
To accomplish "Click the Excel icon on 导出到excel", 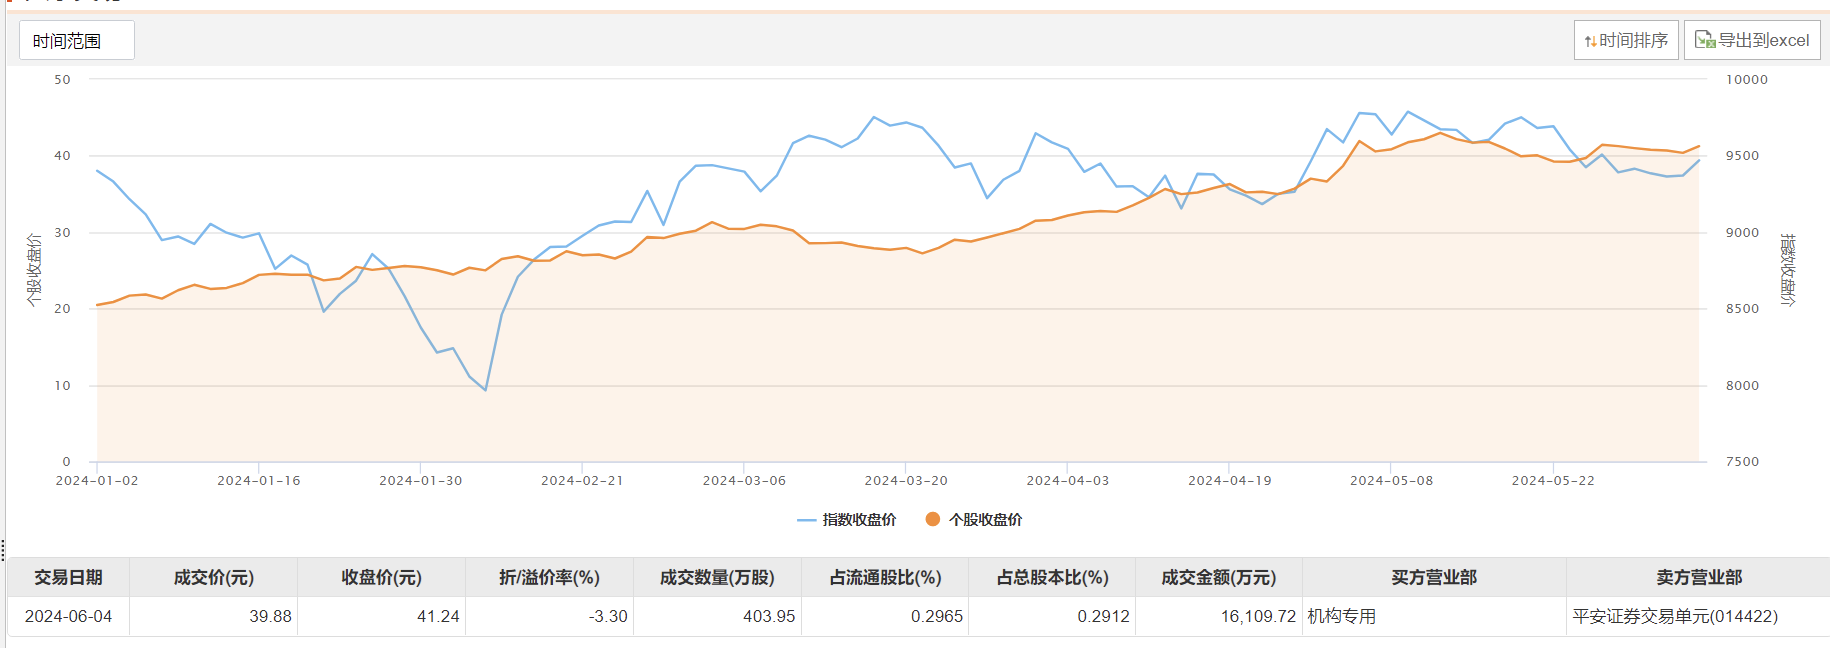I will click(1704, 40).
